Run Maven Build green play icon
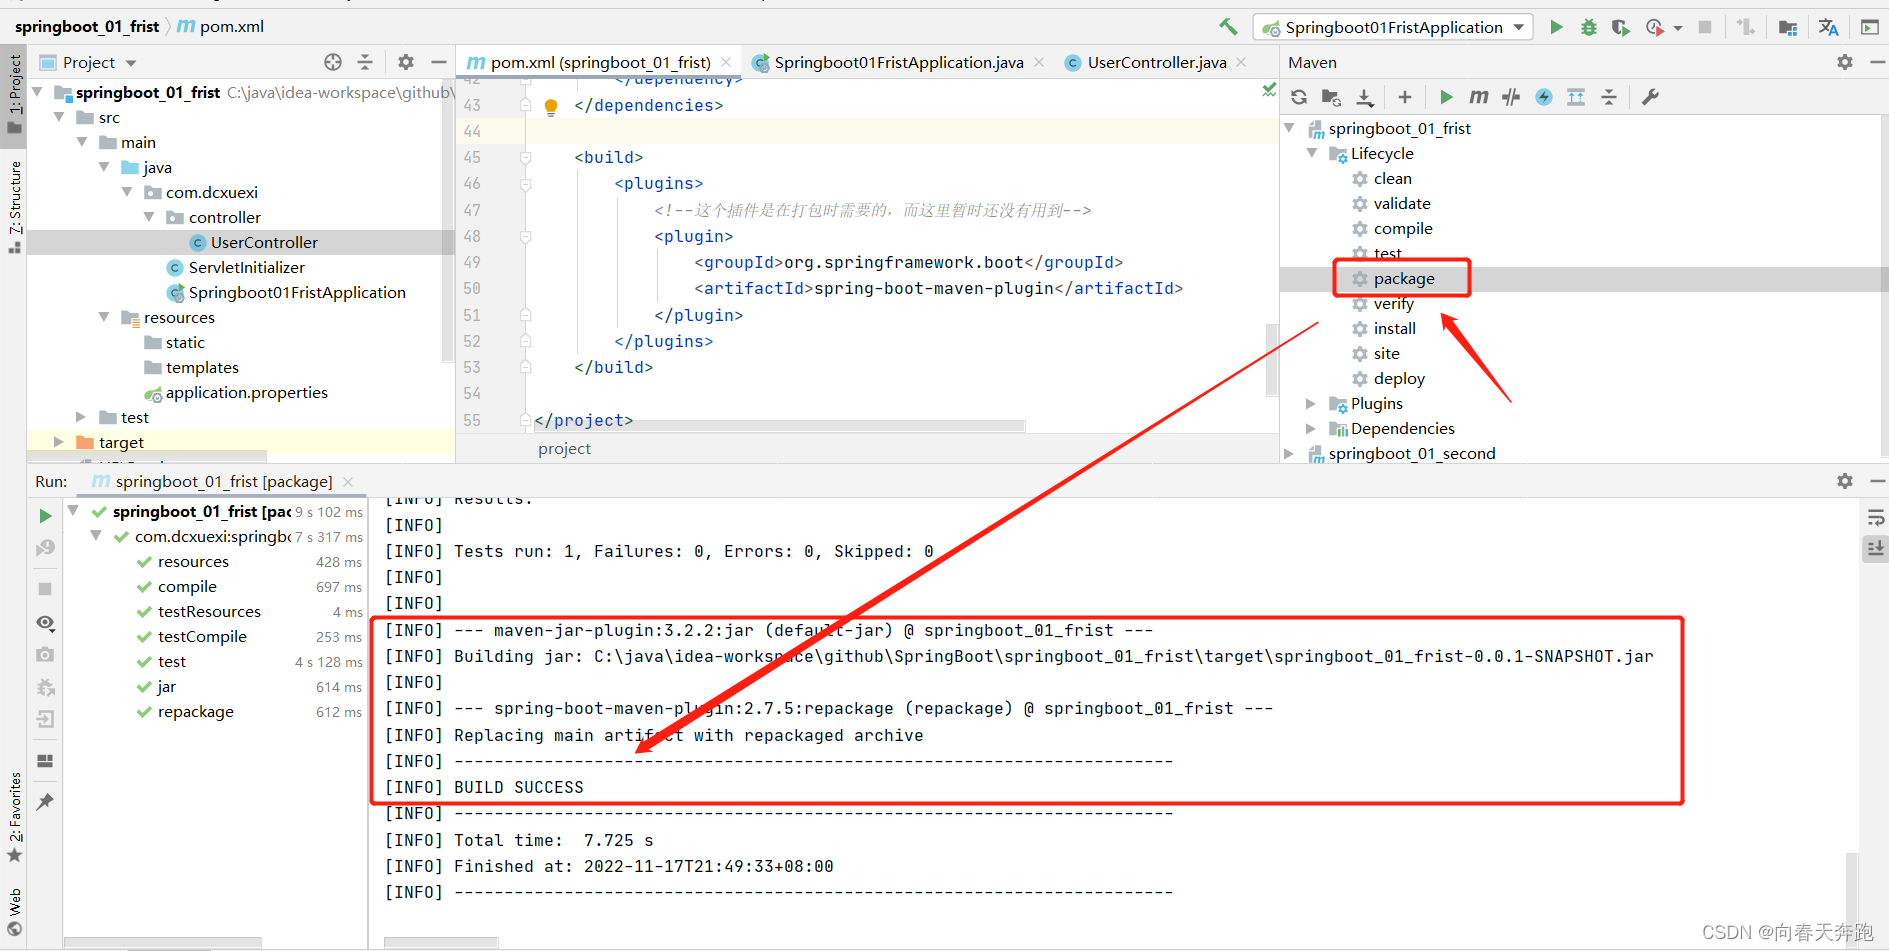Image resolution: width=1889 pixels, height=951 pixels. pyautogui.click(x=1446, y=97)
